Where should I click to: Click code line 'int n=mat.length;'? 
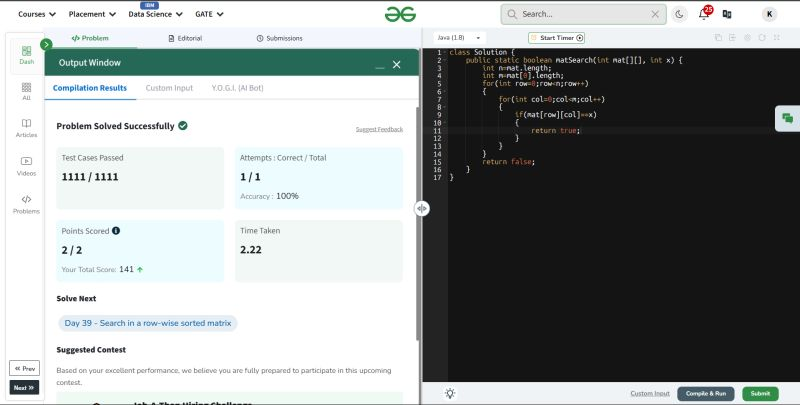click(x=517, y=68)
